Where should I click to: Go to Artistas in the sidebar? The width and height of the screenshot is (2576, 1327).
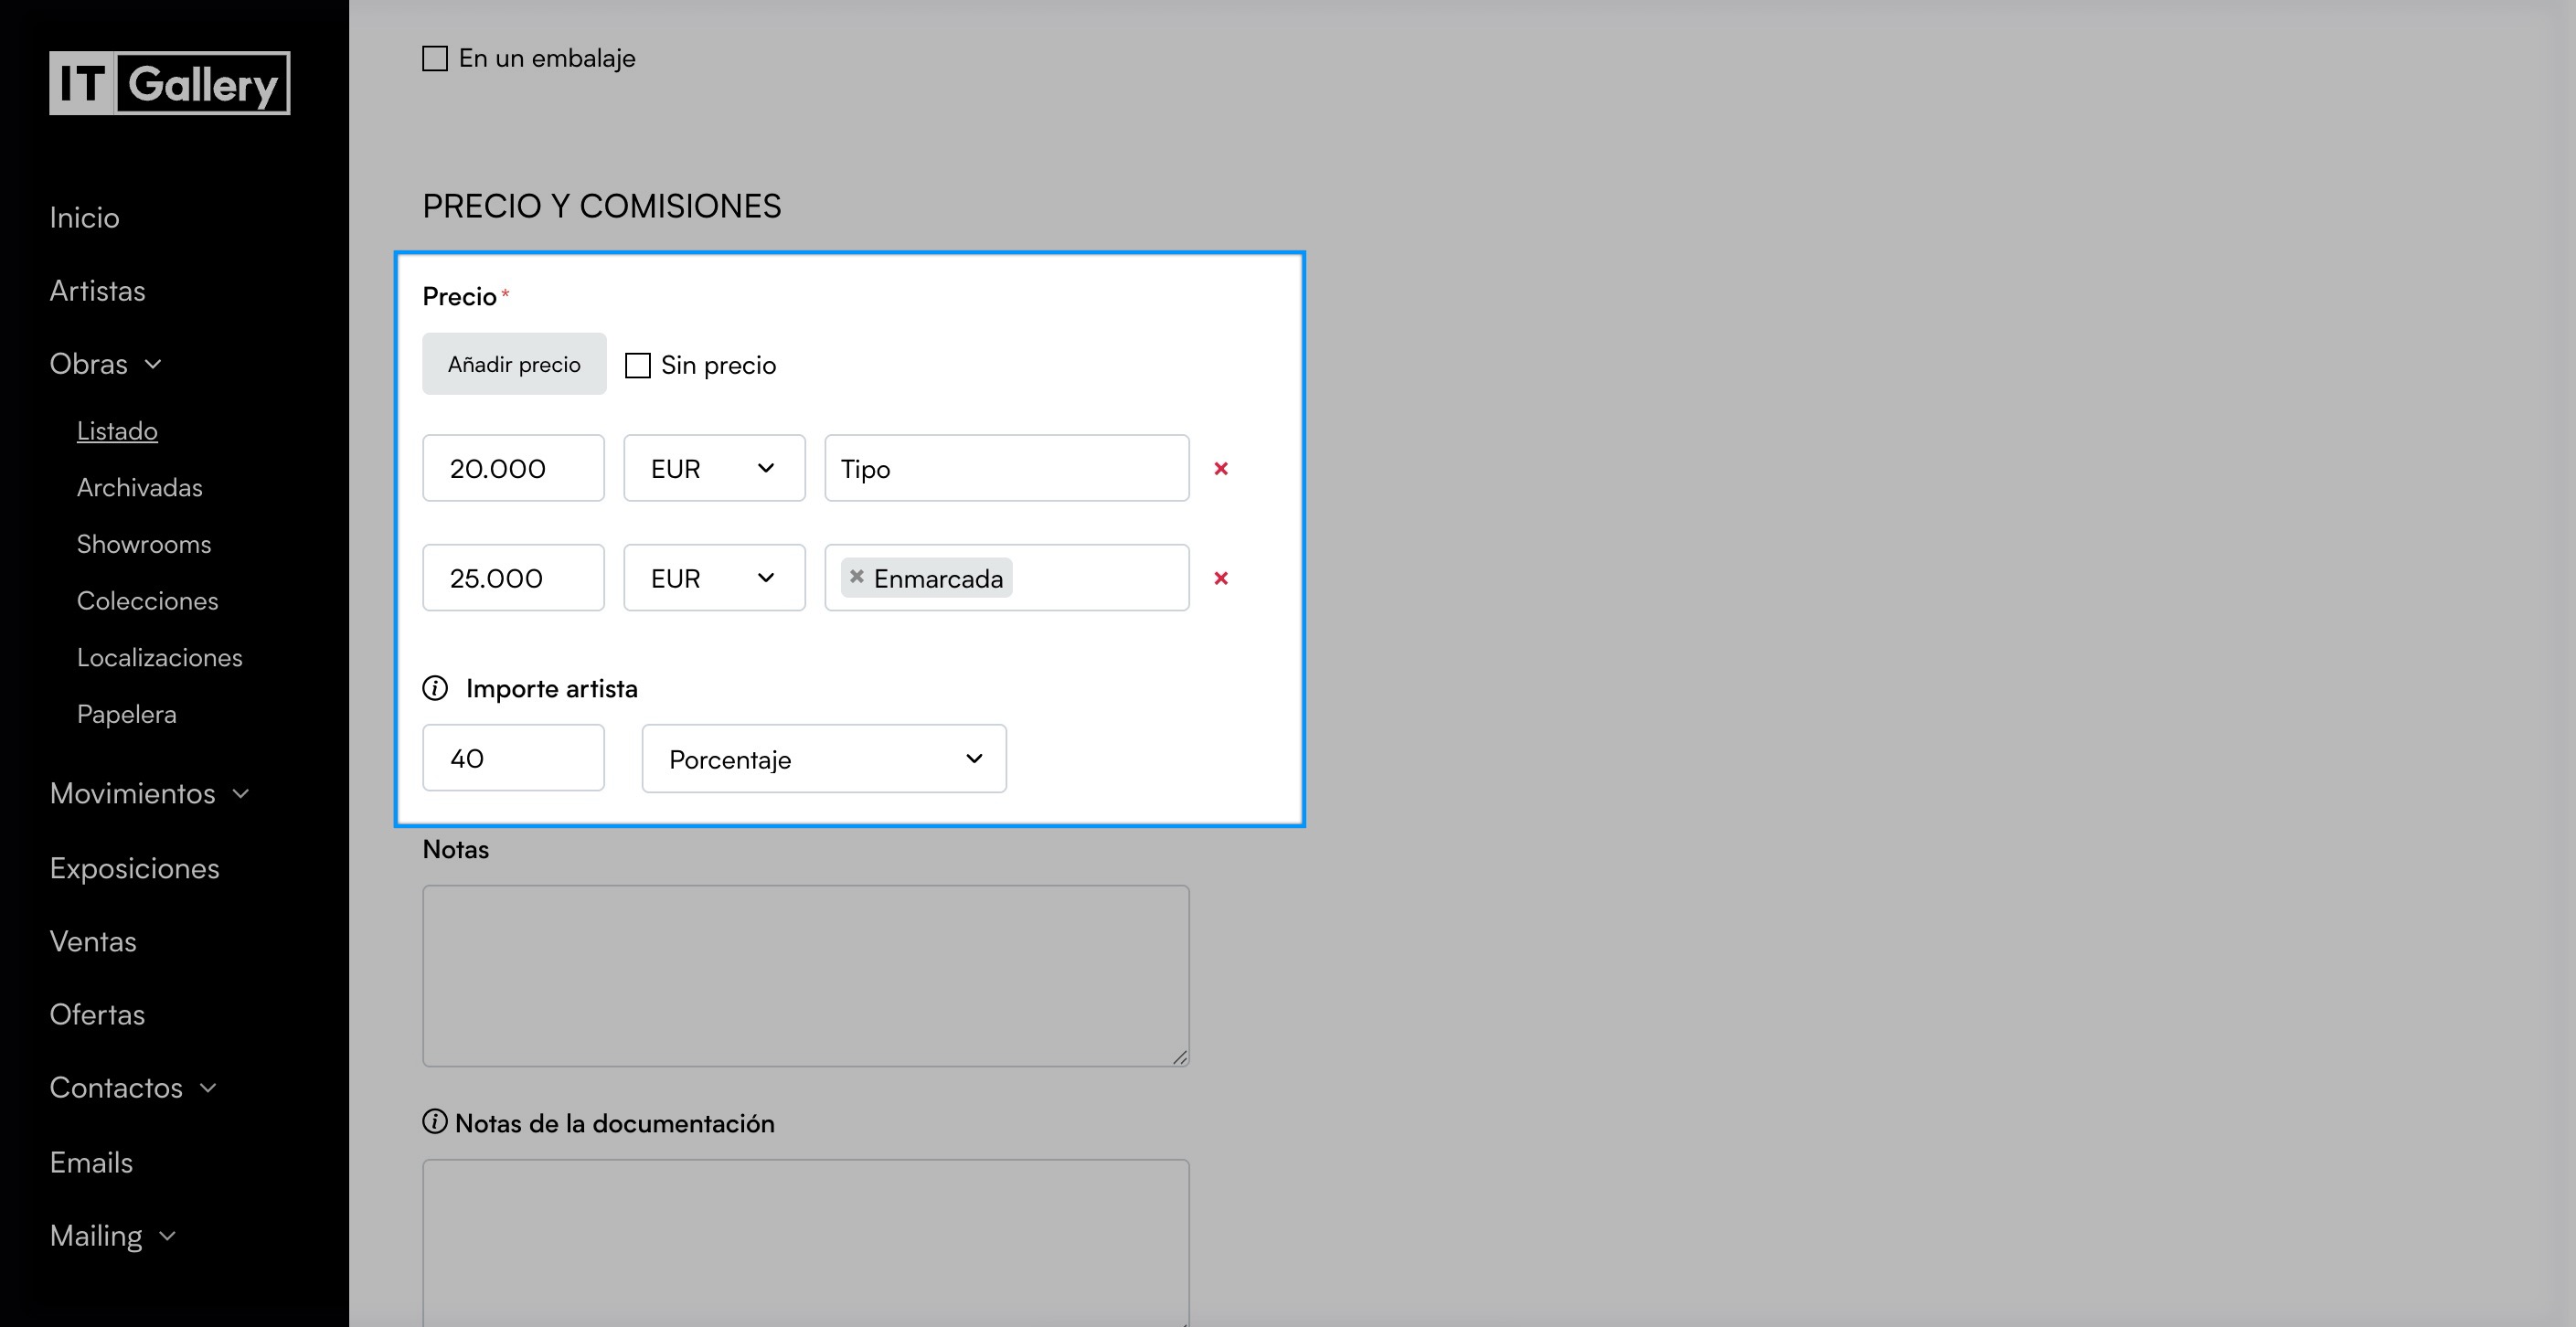point(97,291)
